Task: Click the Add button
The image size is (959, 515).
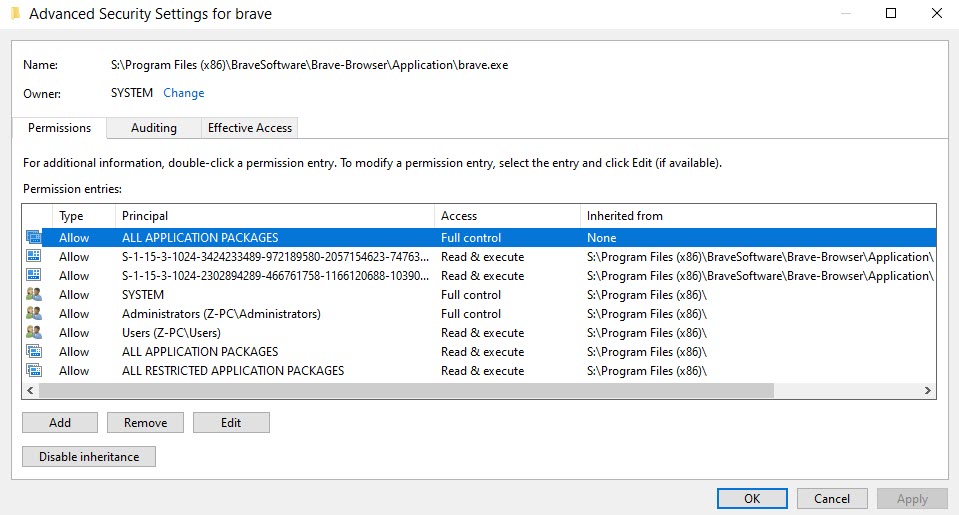Action: click(x=60, y=423)
